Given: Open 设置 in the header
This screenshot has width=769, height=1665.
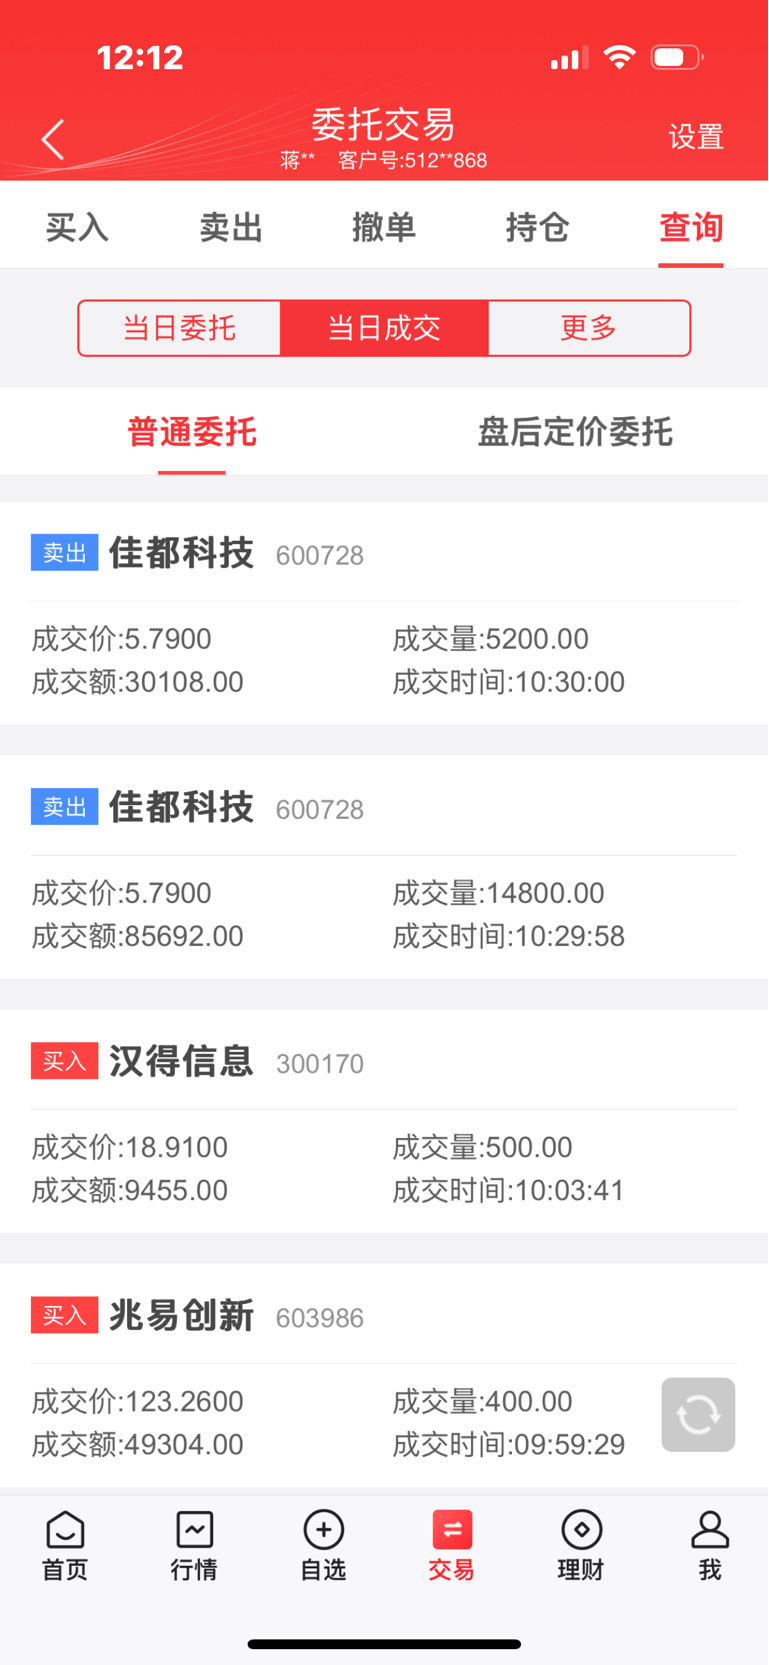Looking at the screenshot, I should click(696, 137).
